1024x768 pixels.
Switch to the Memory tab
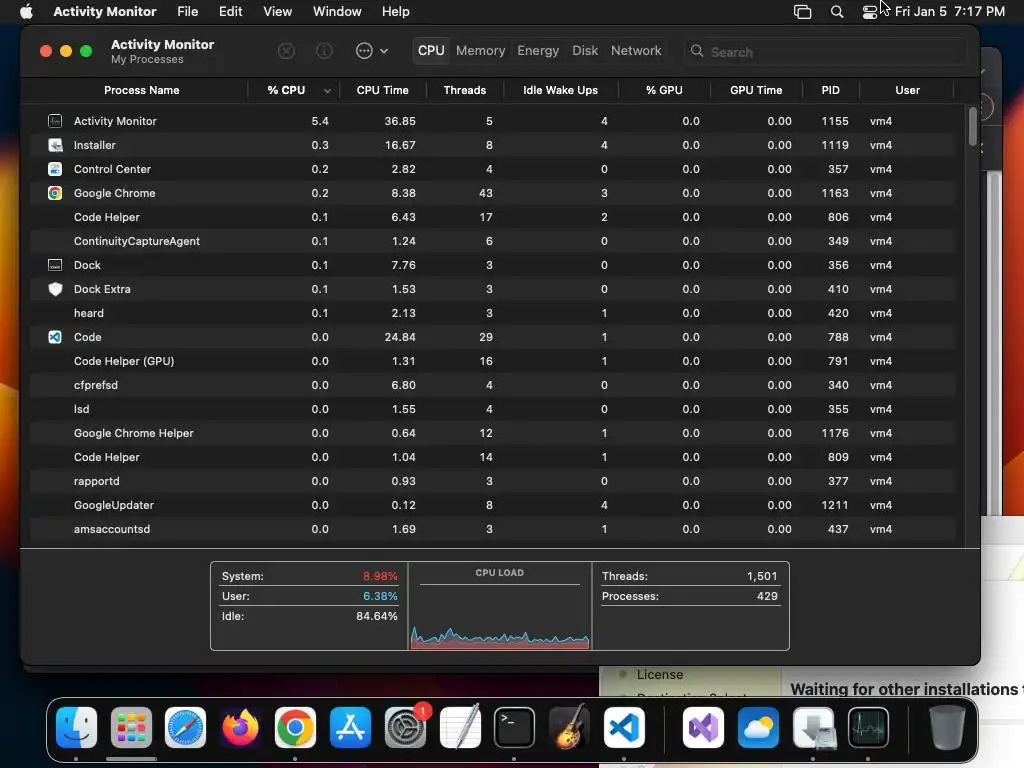coord(481,51)
